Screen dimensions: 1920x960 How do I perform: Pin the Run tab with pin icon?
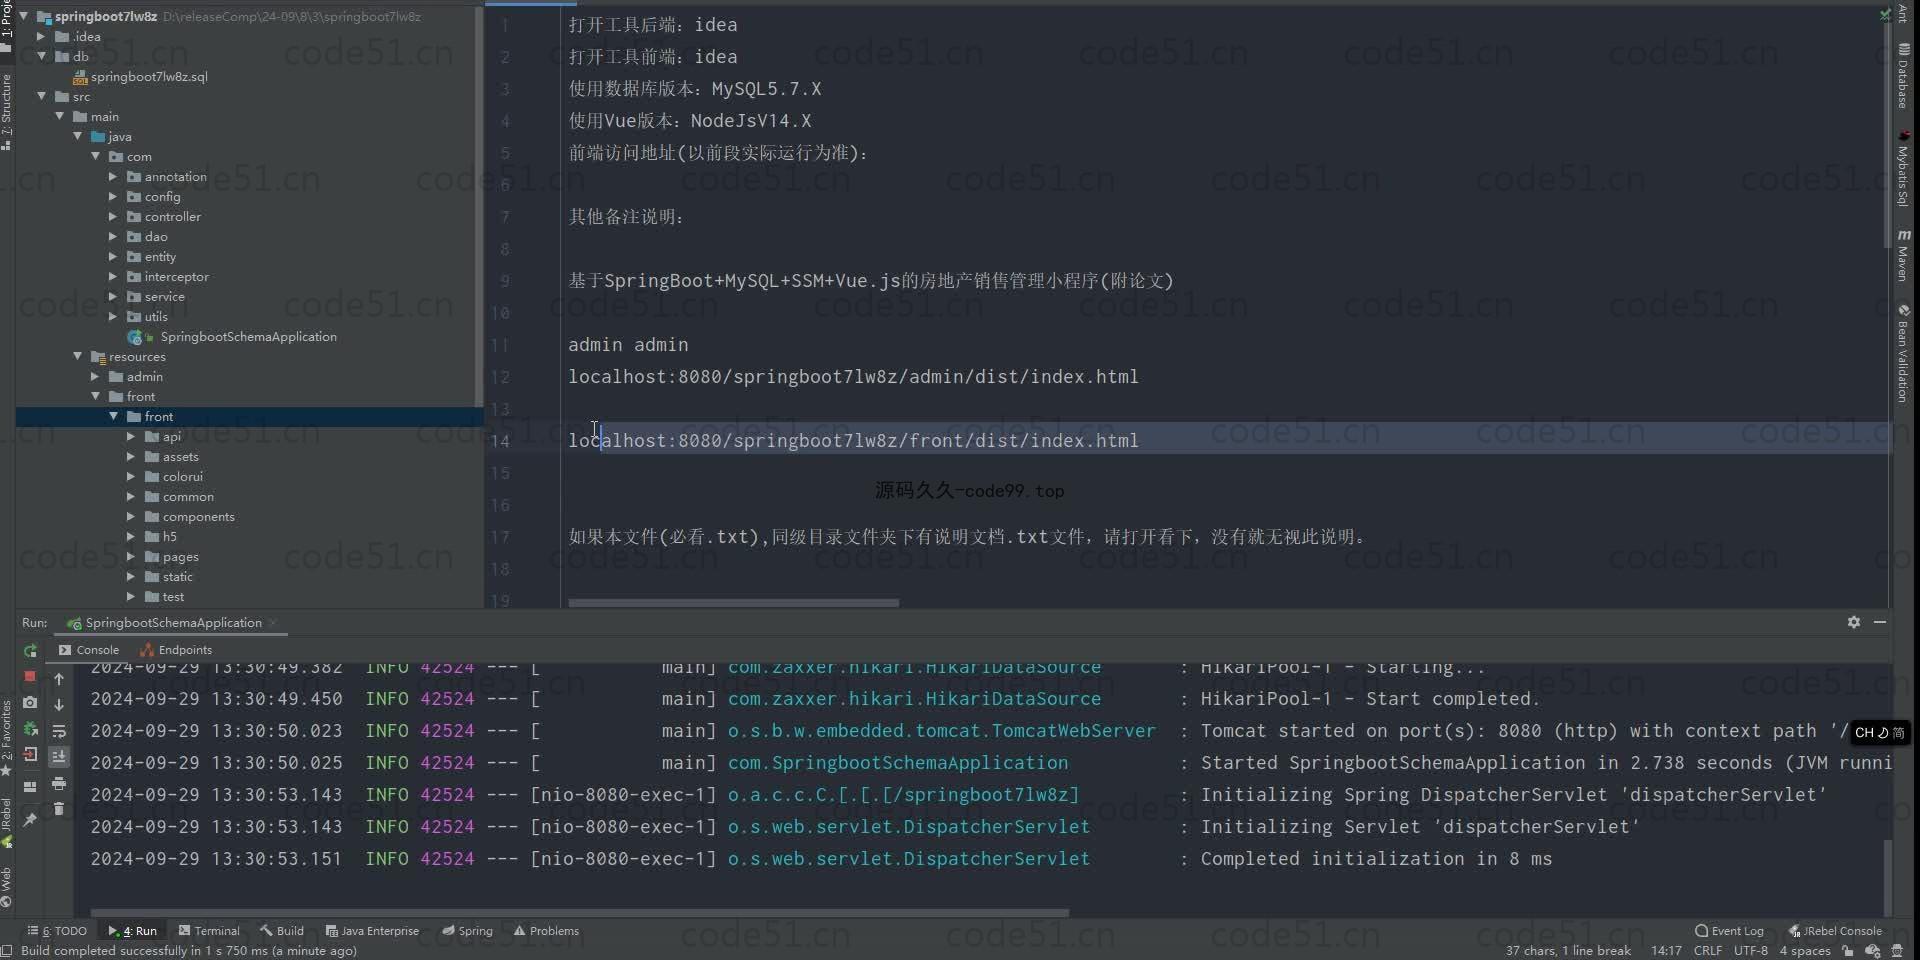[30, 819]
